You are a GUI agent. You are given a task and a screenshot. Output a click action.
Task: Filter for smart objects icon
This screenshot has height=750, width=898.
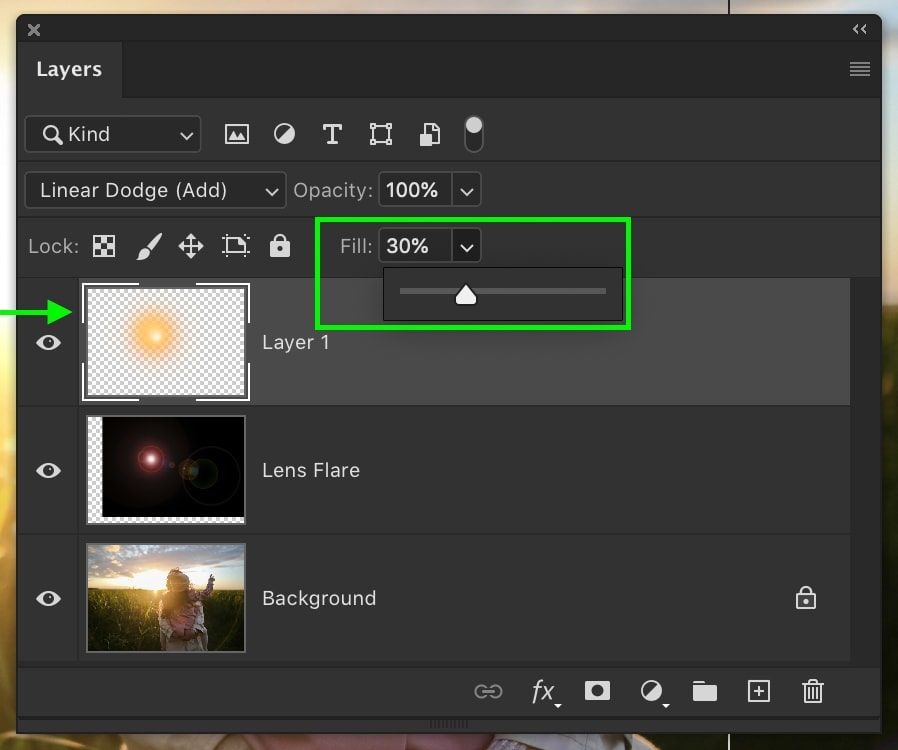430,135
